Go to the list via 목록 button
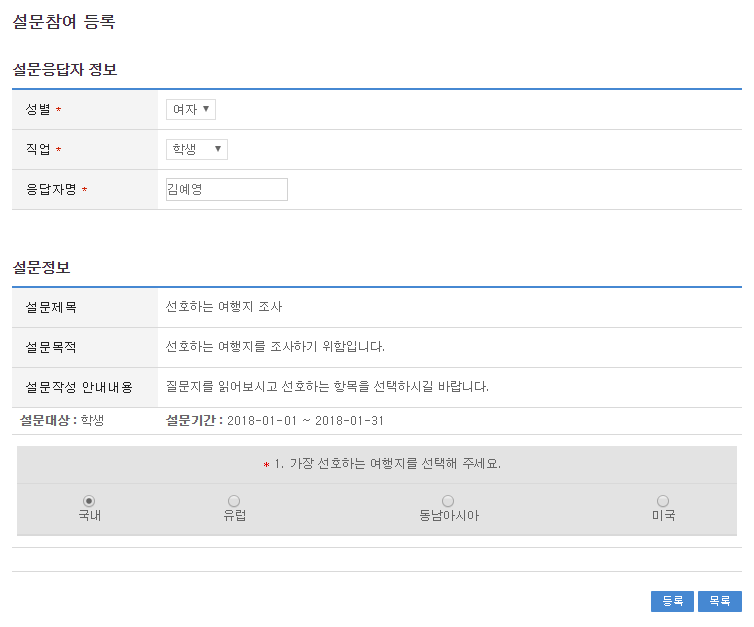 pos(719,601)
